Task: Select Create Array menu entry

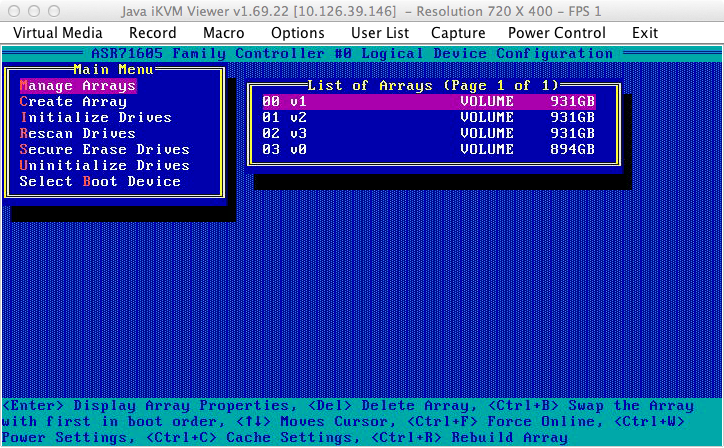Action: pyautogui.click(x=73, y=102)
